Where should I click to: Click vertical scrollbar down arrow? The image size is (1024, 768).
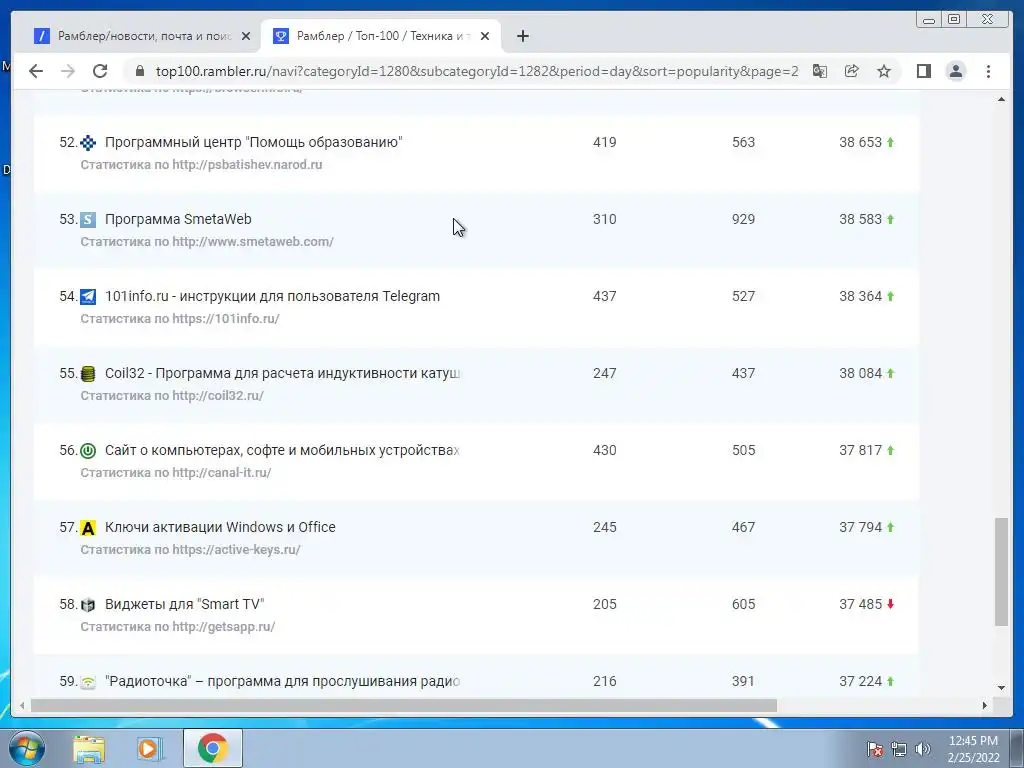(1001, 688)
